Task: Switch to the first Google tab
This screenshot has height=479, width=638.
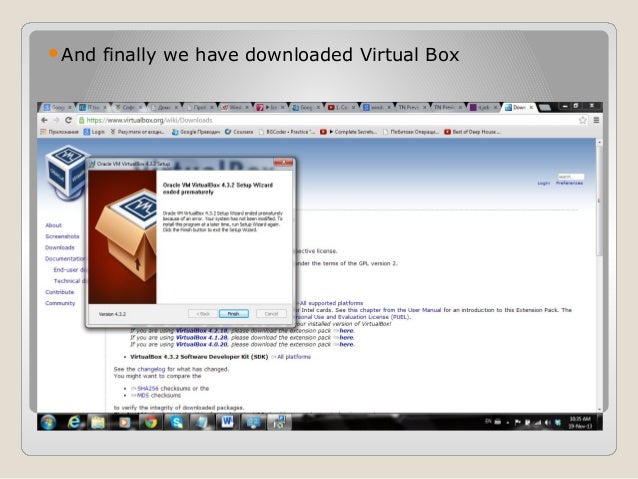Action: pos(58,107)
